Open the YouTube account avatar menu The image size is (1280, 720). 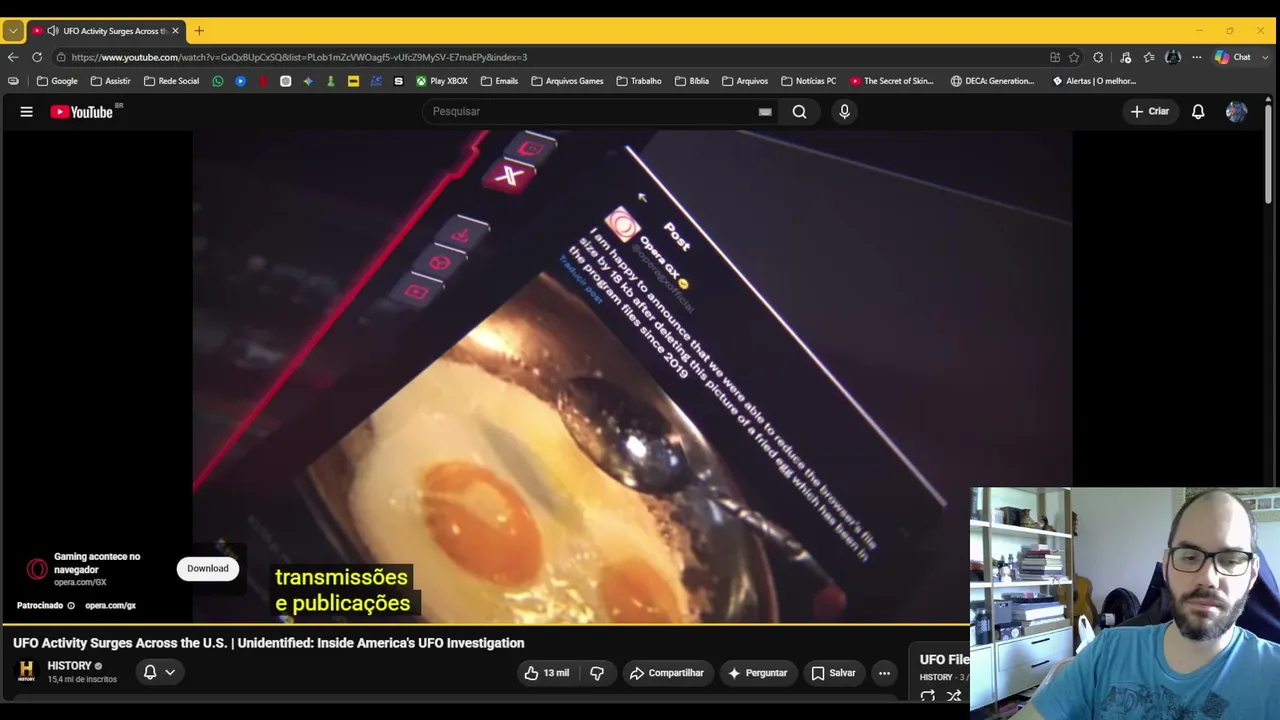pyautogui.click(x=1237, y=112)
